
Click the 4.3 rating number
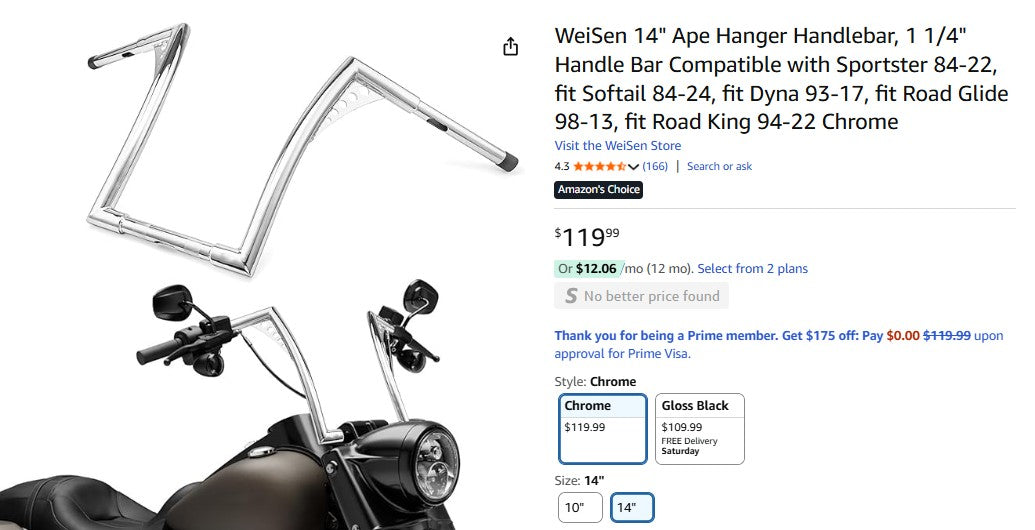coord(562,166)
